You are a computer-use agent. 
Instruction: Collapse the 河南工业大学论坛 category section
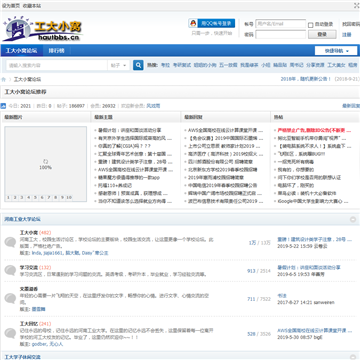353,219
